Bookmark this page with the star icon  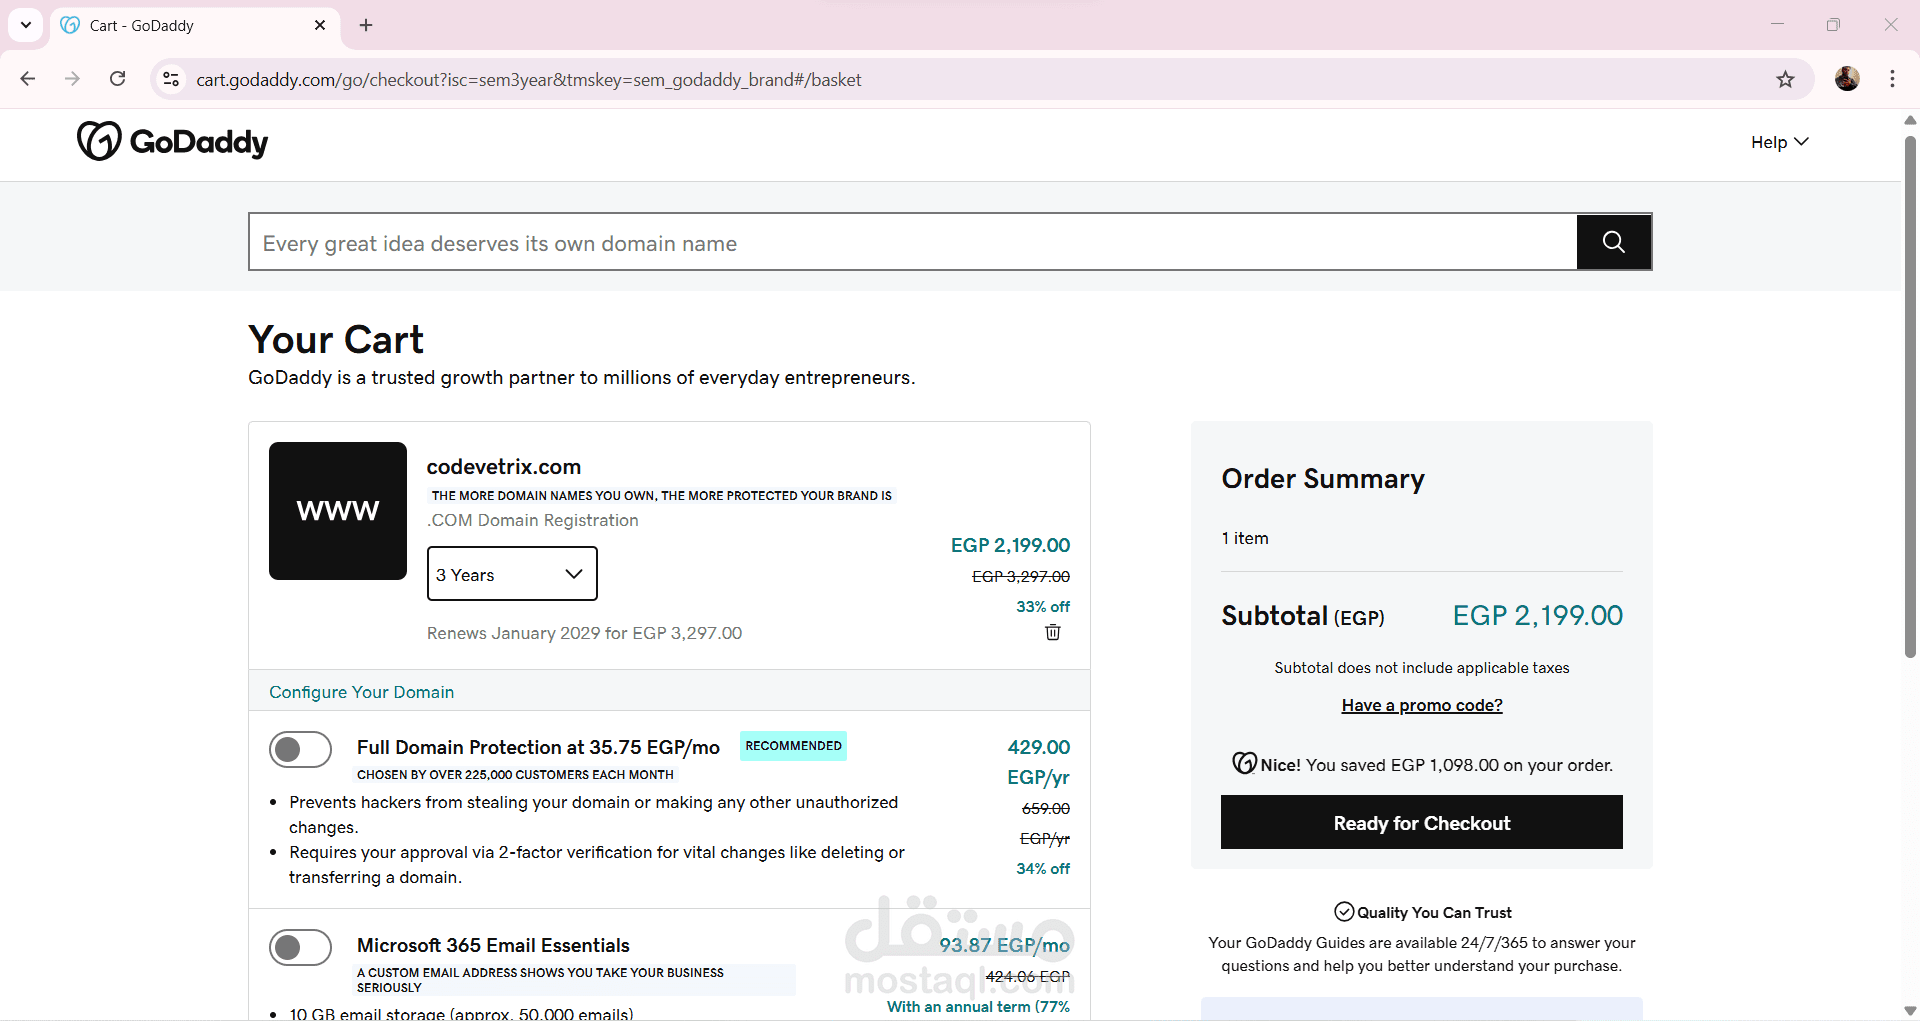1785,79
